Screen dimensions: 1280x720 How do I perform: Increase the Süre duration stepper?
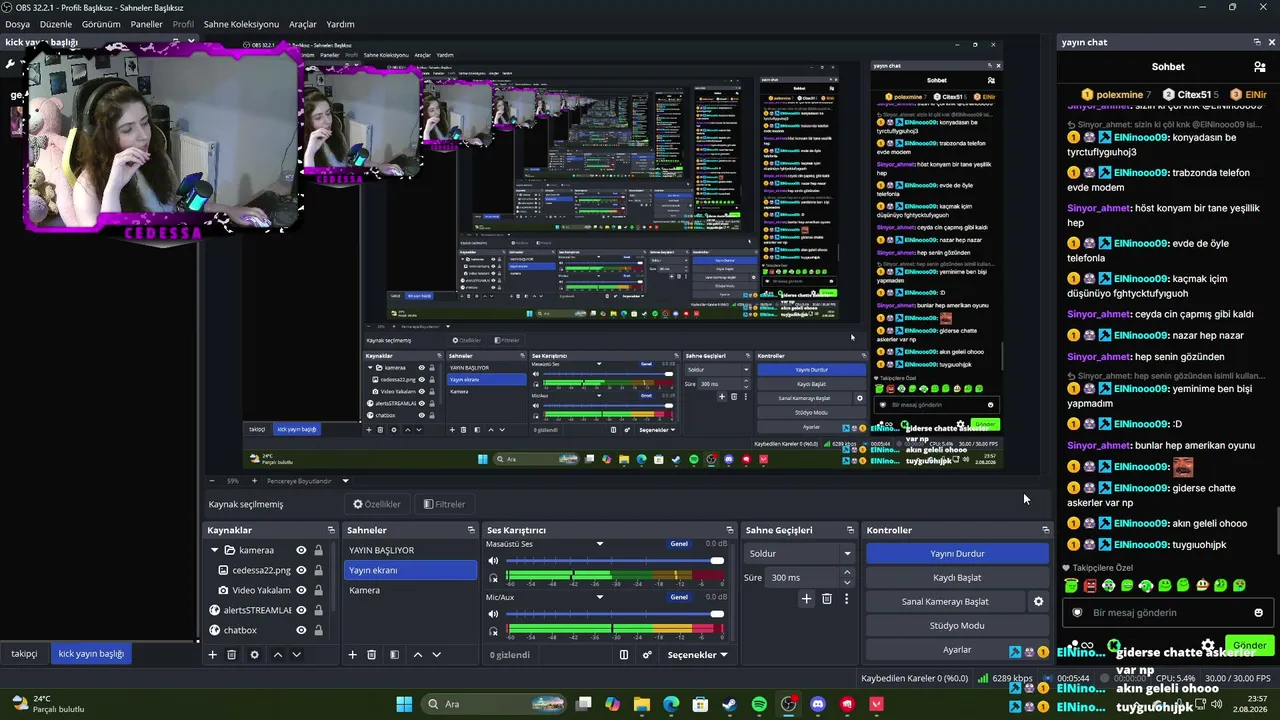pos(847,573)
